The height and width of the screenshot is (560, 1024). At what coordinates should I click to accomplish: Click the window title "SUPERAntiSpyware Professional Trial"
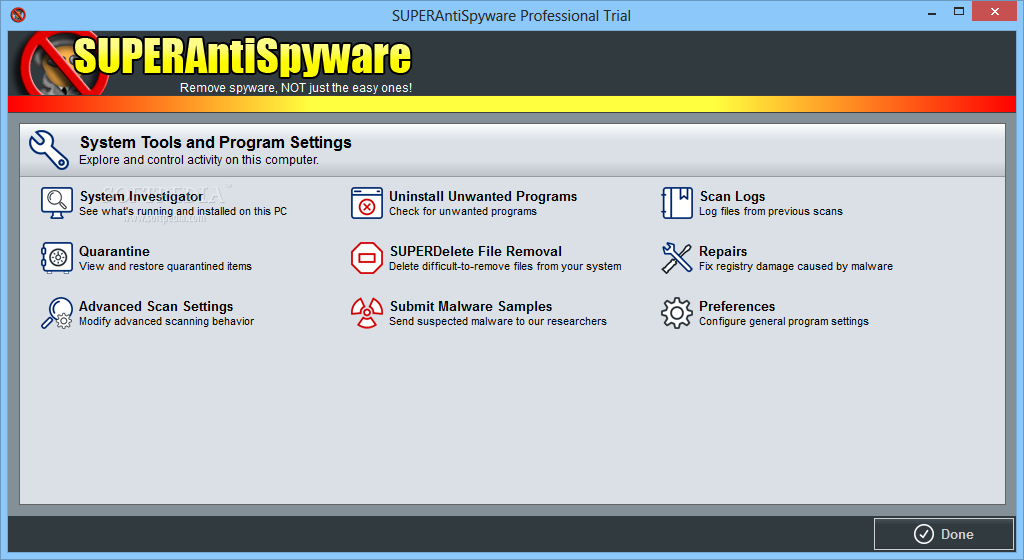pos(511,16)
